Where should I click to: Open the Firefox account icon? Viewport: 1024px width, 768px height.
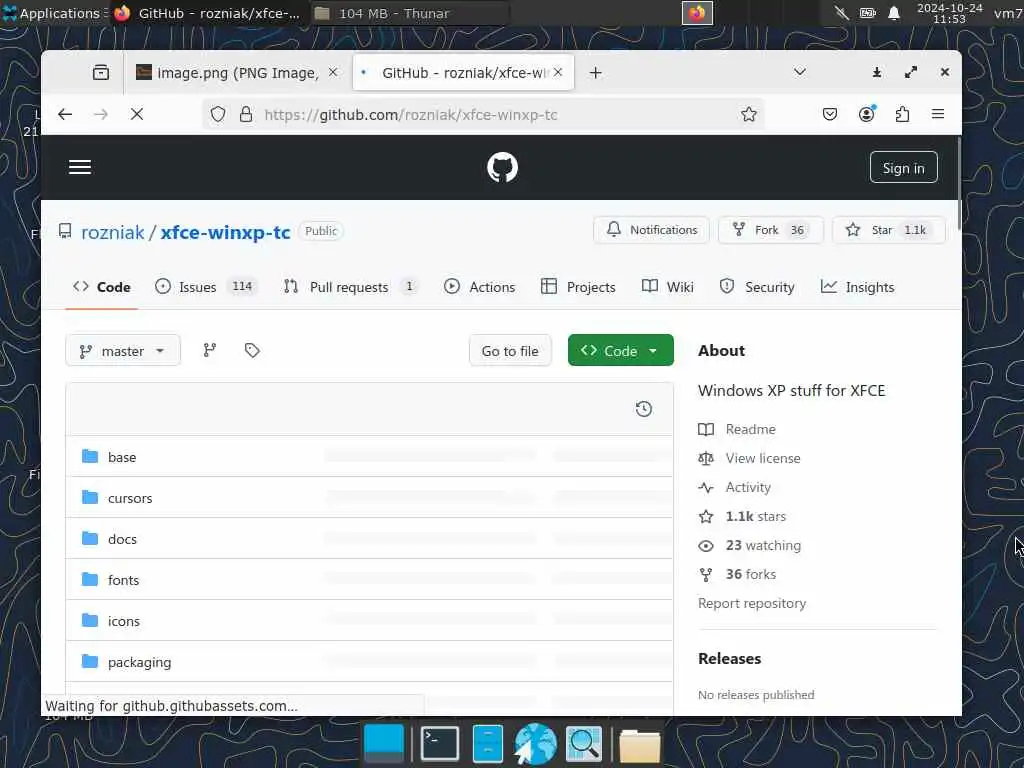[x=867, y=114]
